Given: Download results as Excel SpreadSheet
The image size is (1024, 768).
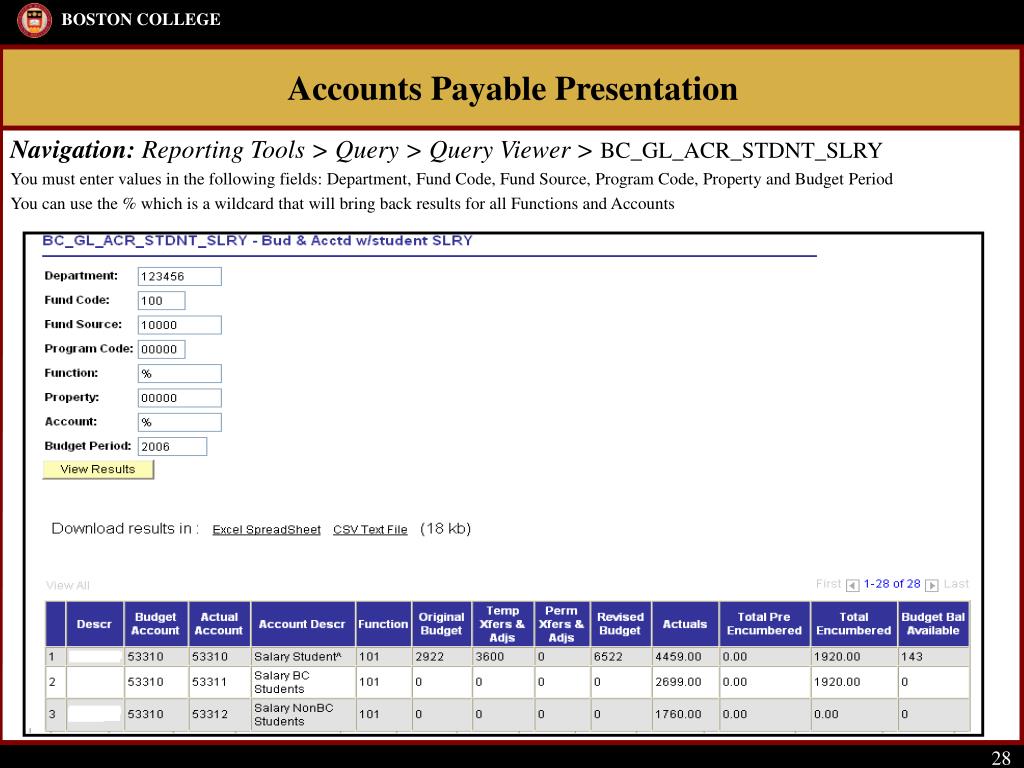Looking at the screenshot, I should [266, 530].
